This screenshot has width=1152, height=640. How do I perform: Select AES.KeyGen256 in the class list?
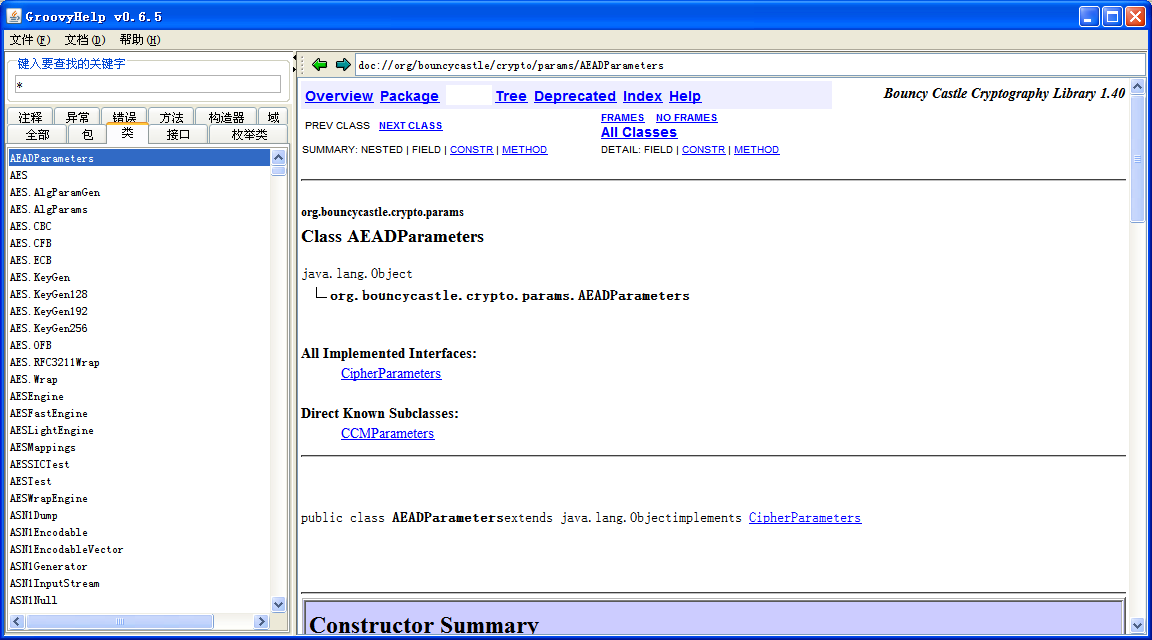click(x=139, y=328)
